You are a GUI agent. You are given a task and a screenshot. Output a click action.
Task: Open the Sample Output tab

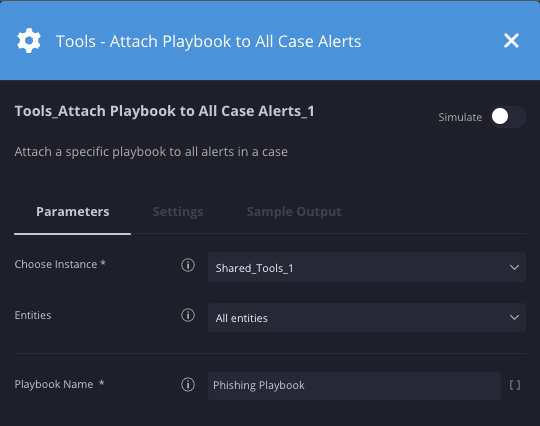point(294,212)
